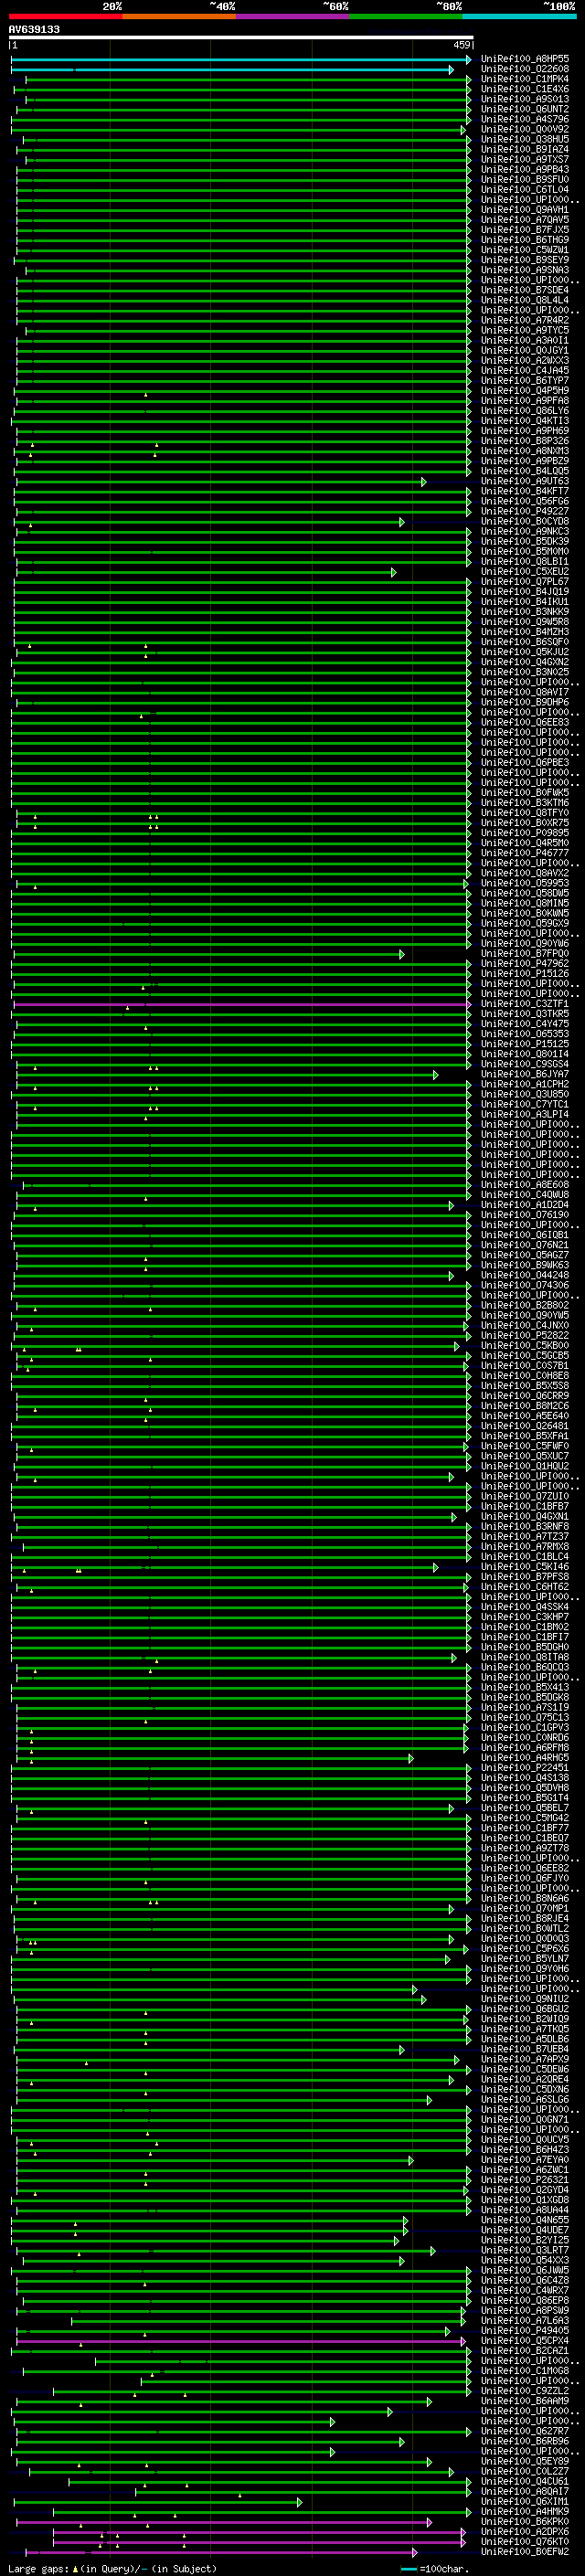Click the UniRef100_C3ZTF1 label

524,1004
